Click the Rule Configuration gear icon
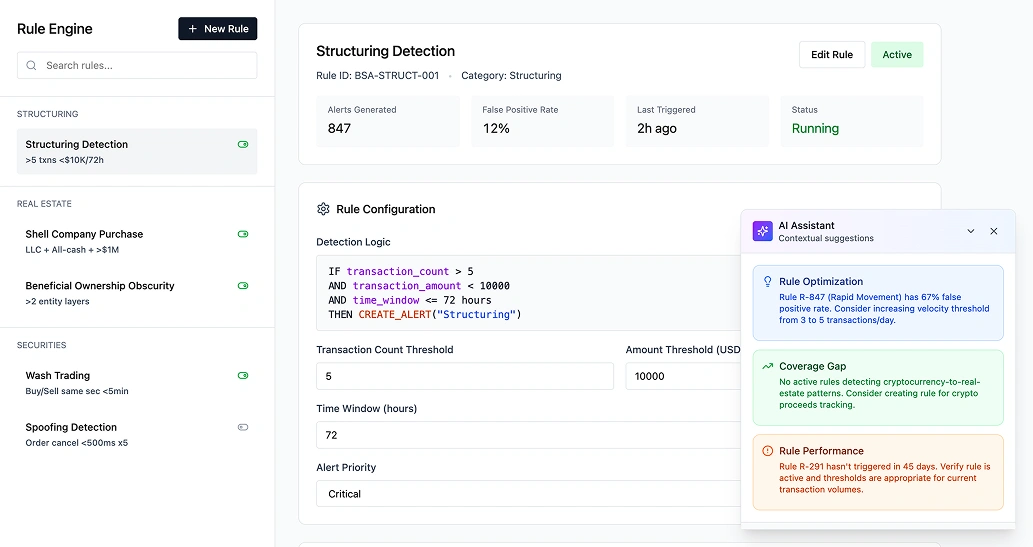Image resolution: width=1033 pixels, height=547 pixels. [x=323, y=209]
